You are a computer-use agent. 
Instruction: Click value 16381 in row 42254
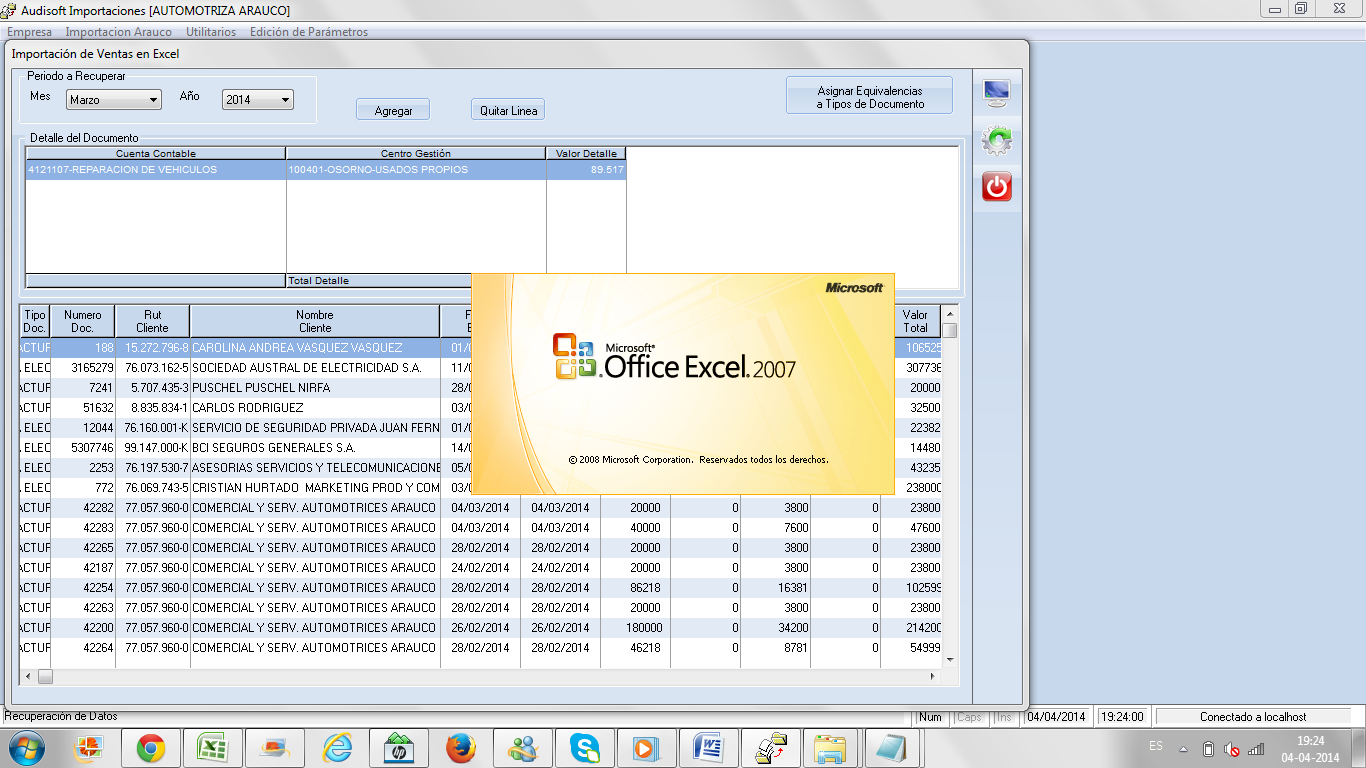pos(775,588)
